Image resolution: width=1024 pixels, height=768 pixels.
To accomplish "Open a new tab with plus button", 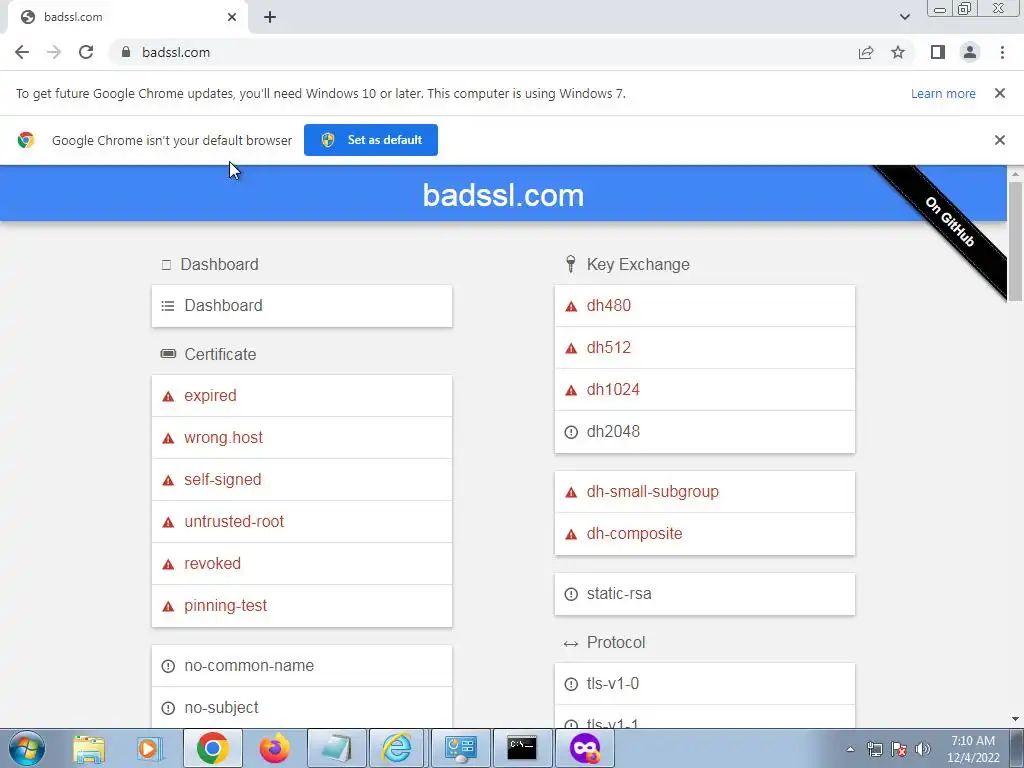I will pos(270,17).
